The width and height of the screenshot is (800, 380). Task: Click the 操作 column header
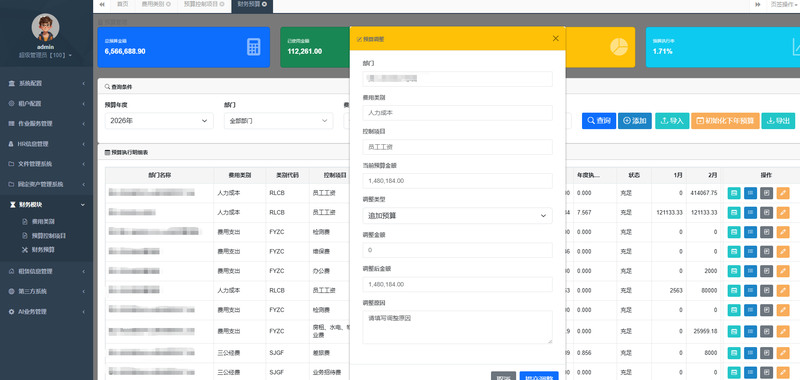click(766, 175)
